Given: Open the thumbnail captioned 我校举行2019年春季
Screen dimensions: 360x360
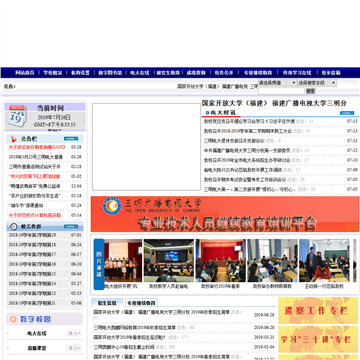Looking at the screenshot, I should click(220, 260).
